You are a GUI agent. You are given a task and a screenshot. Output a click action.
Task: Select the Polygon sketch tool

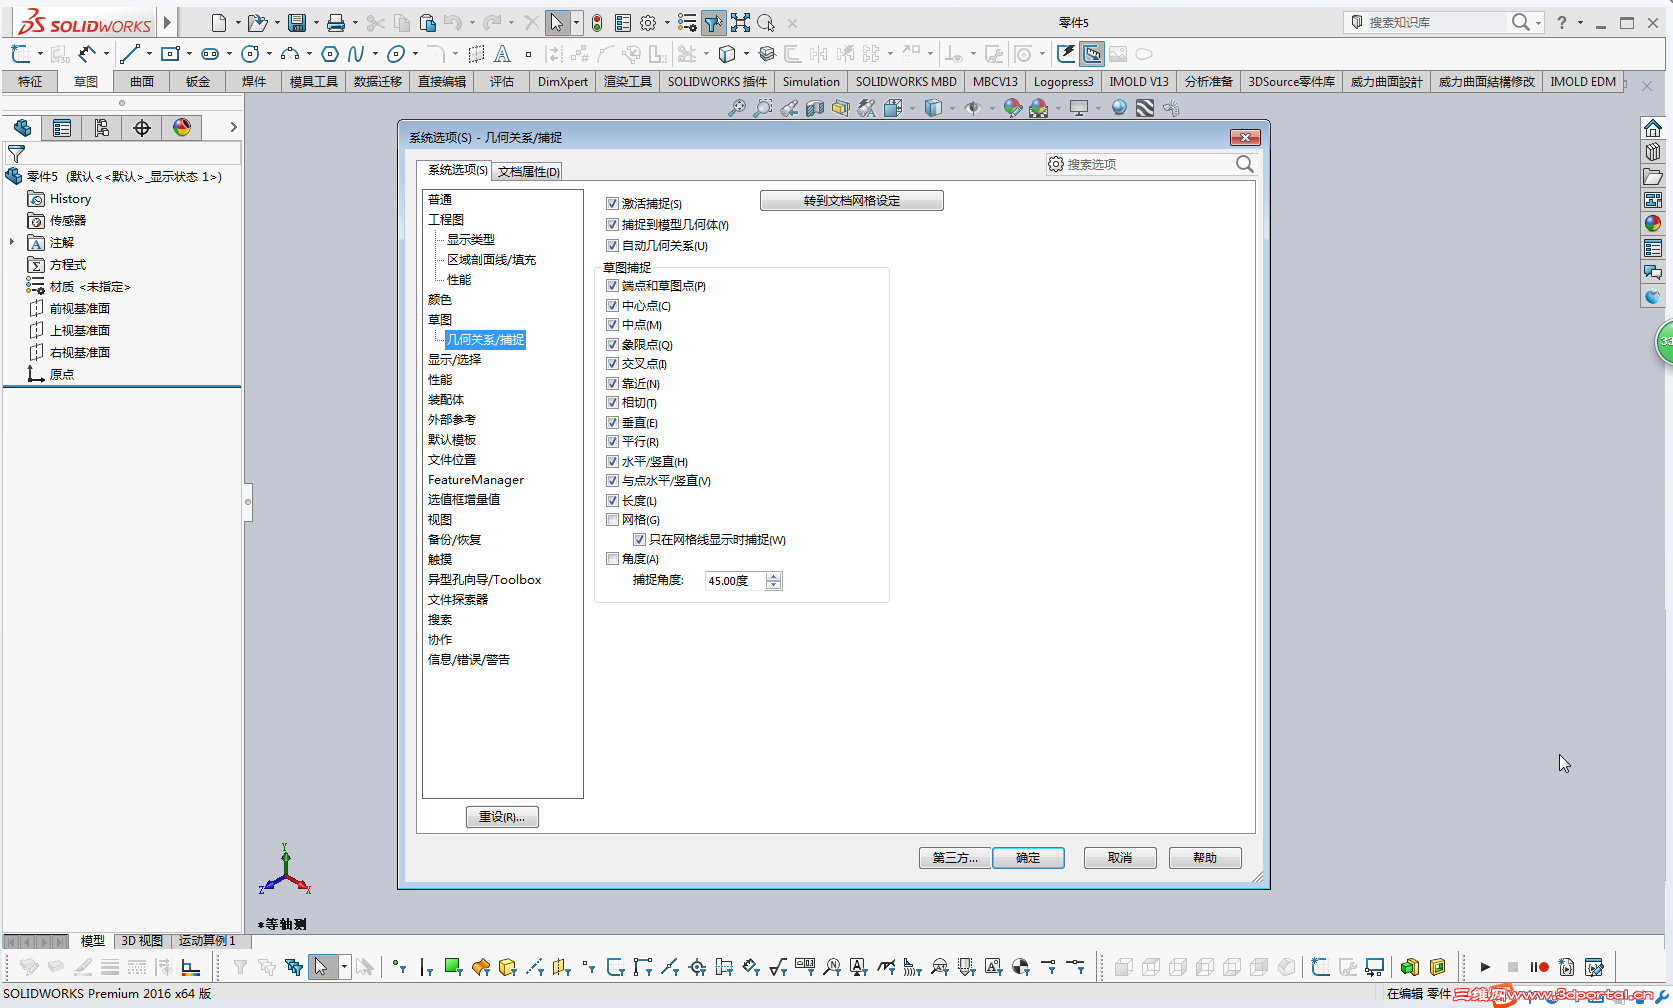[x=330, y=54]
